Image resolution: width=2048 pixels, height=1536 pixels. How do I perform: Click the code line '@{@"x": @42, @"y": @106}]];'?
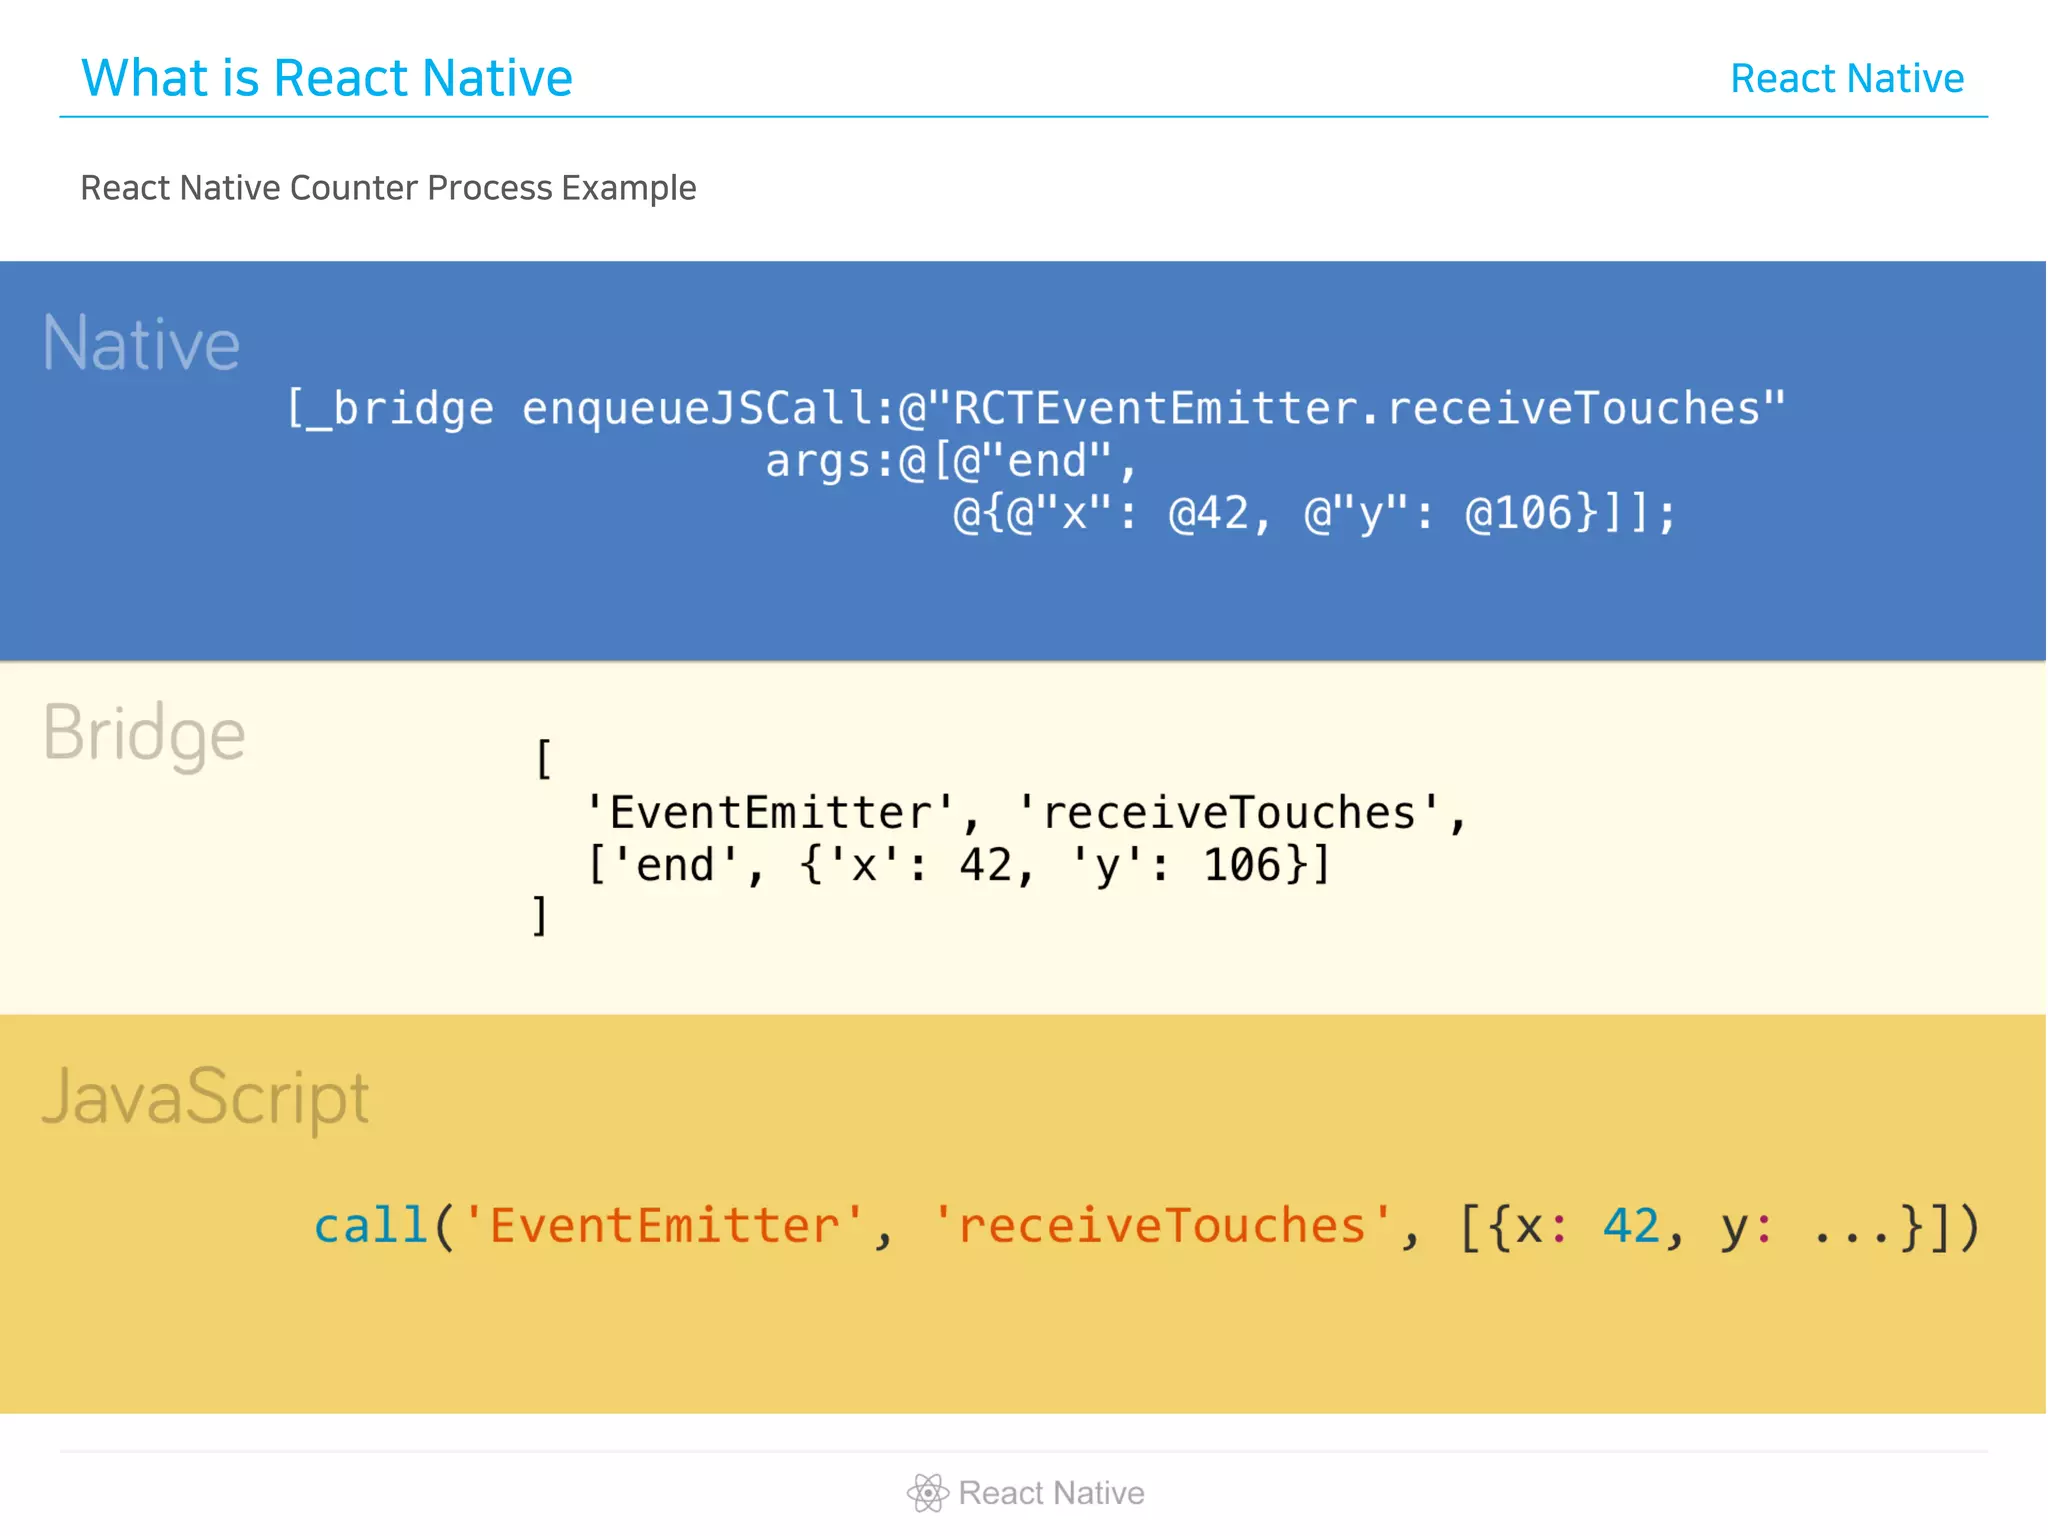pyautogui.click(x=1315, y=514)
